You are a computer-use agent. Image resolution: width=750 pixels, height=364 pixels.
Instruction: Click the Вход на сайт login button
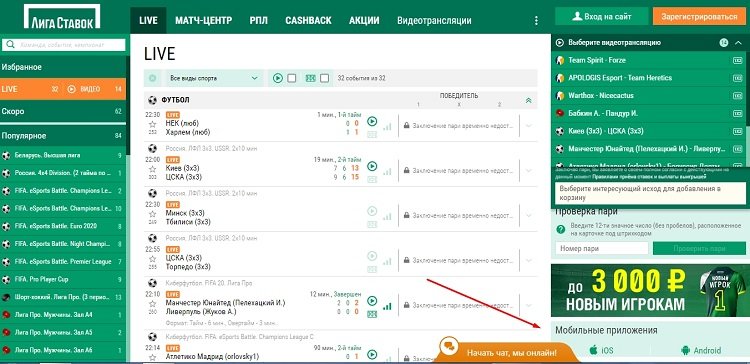click(x=602, y=16)
